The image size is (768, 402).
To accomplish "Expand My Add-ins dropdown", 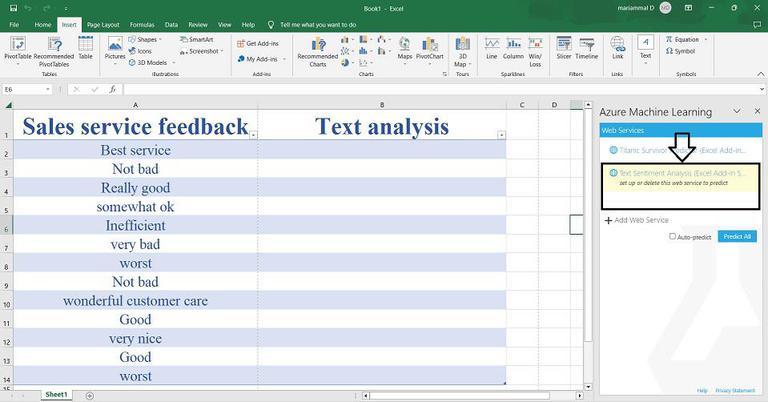I will coord(284,59).
